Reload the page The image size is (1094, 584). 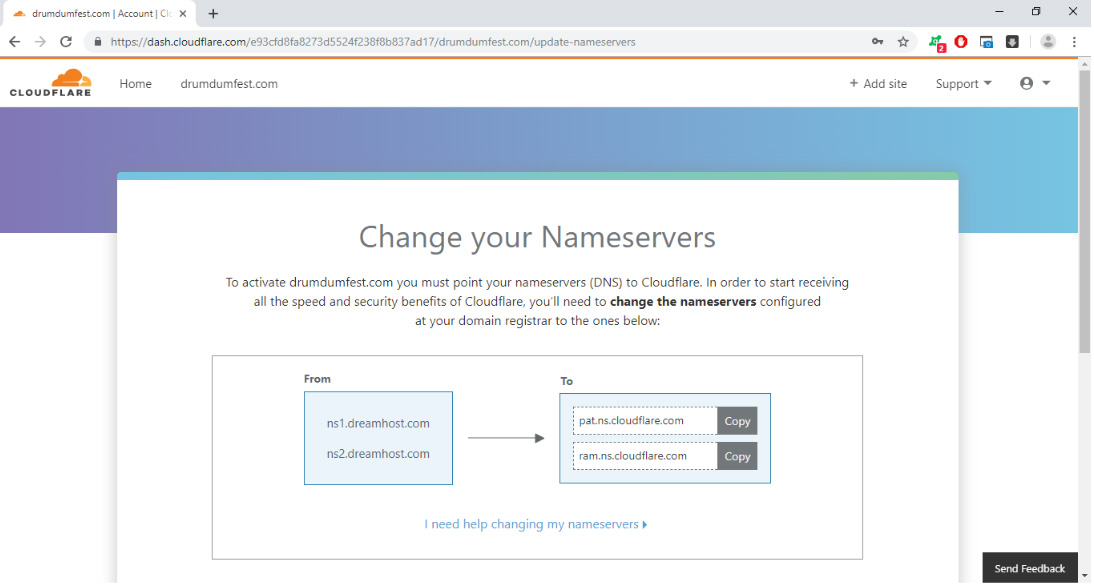65,41
